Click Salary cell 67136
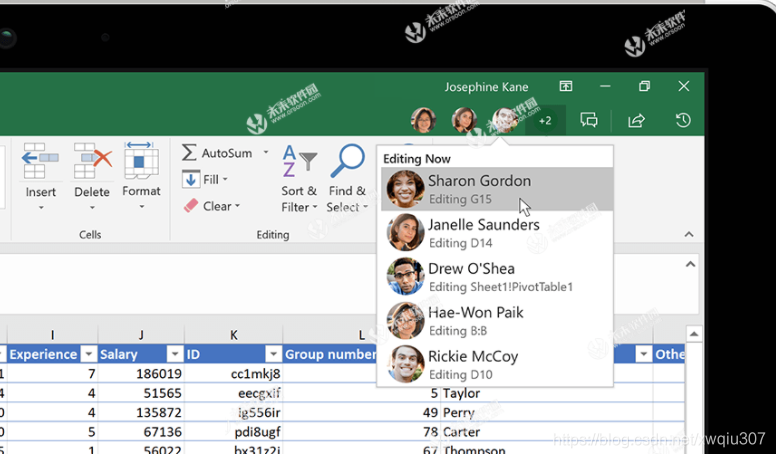 pyautogui.click(x=141, y=432)
